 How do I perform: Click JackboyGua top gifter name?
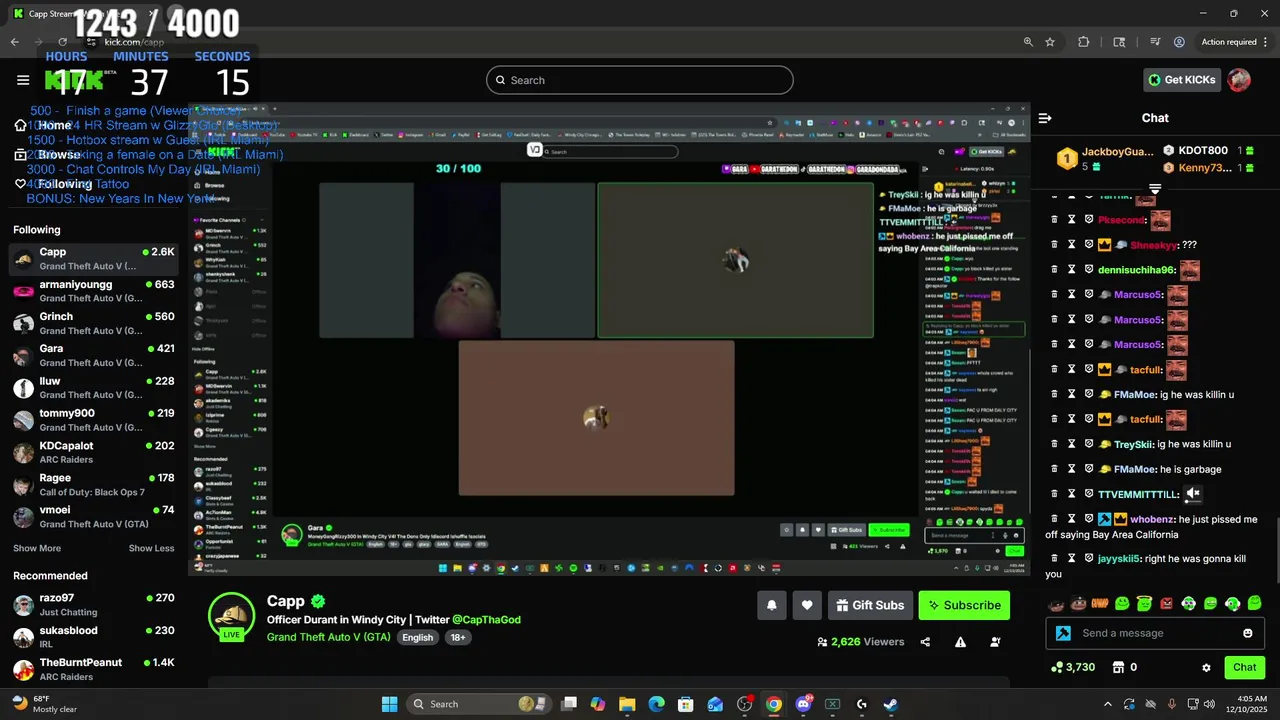pos(1117,151)
